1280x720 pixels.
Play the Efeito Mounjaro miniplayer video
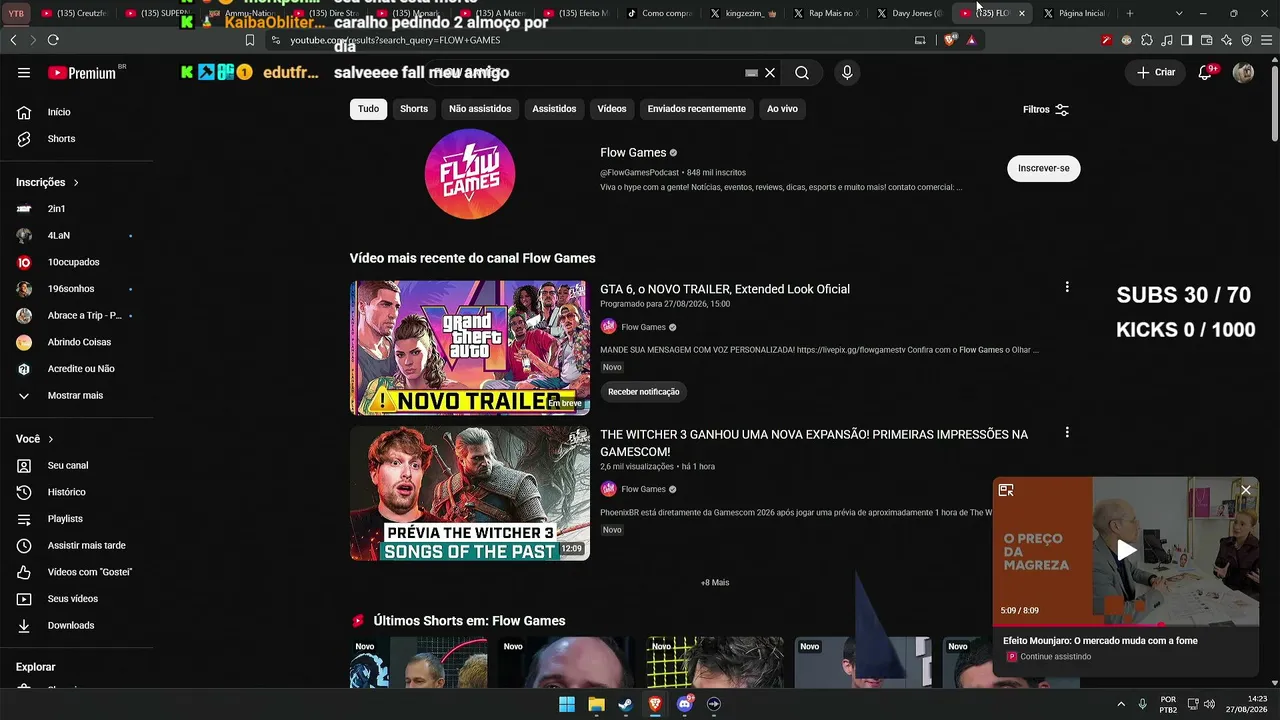tap(1127, 550)
